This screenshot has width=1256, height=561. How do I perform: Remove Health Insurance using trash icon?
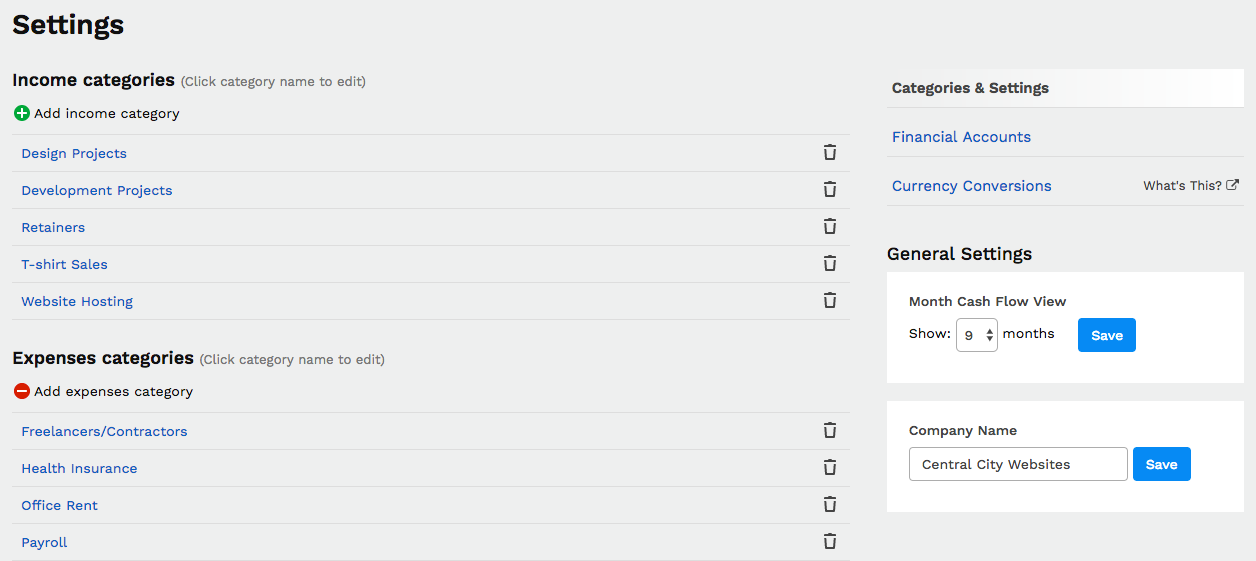(829, 468)
